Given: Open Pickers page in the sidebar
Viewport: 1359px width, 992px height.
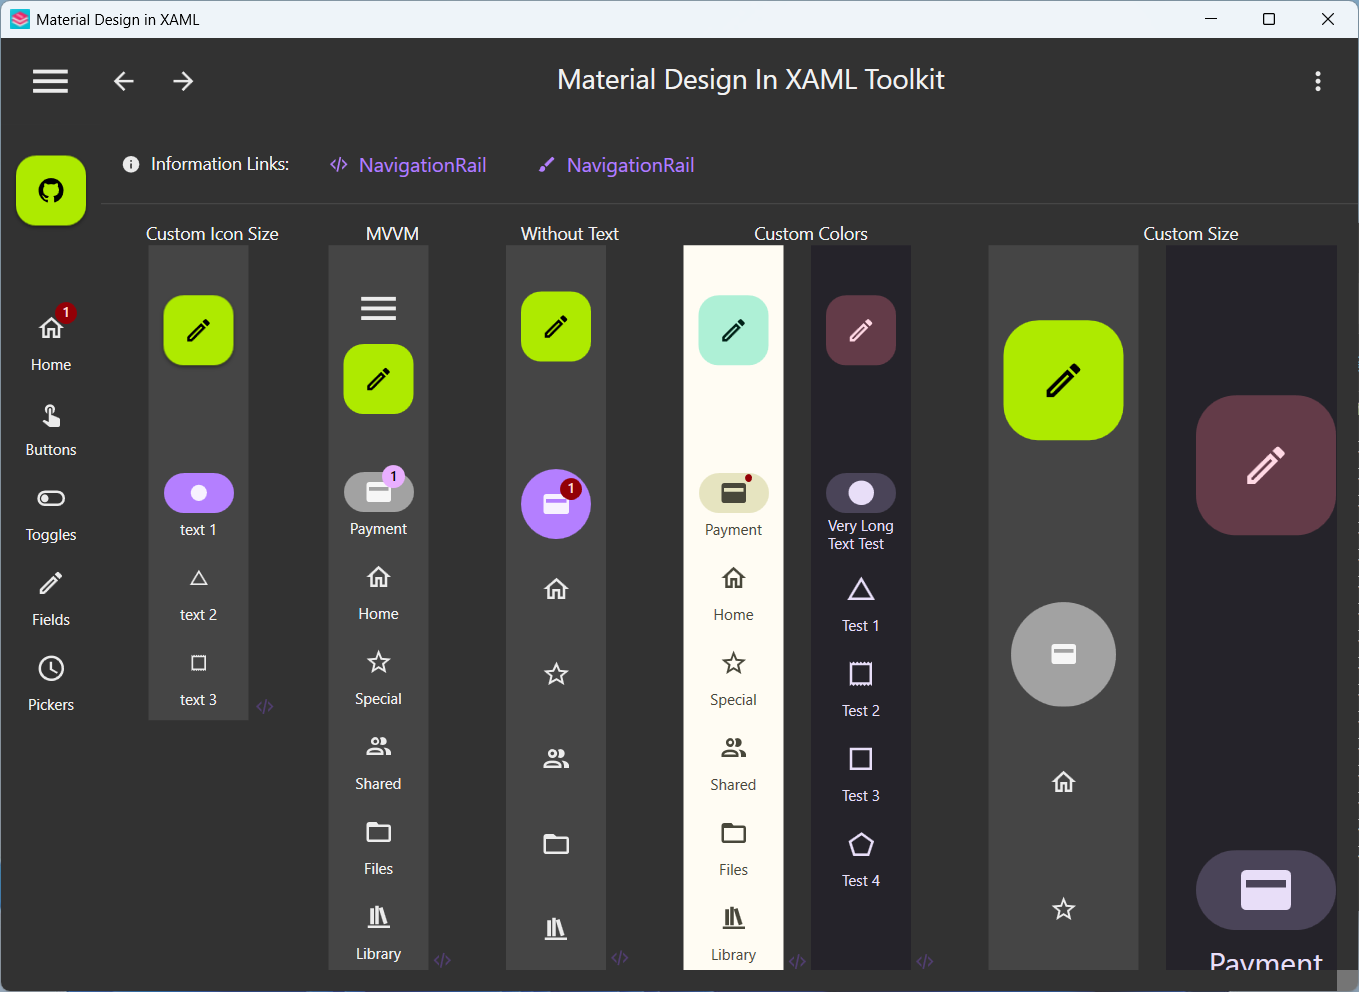Looking at the screenshot, I should point(51,685).
